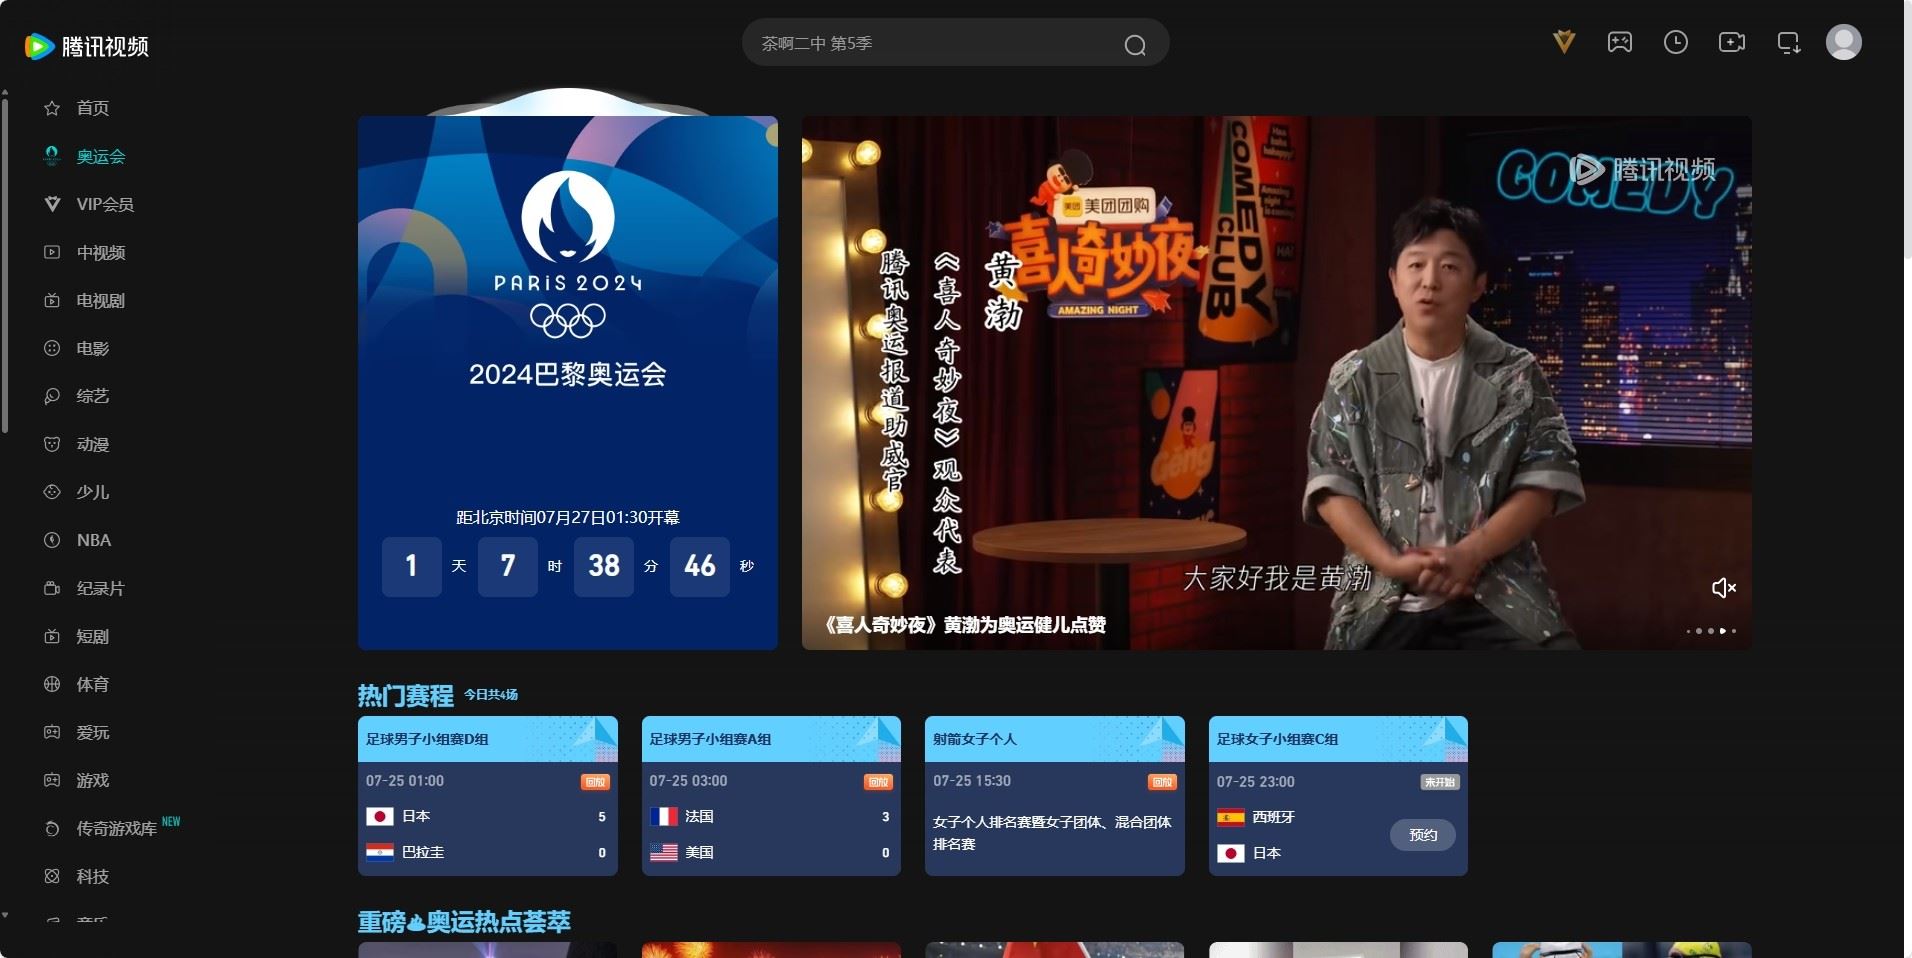Click the 游戏 icon in sidebar

(x=52, y=780)
